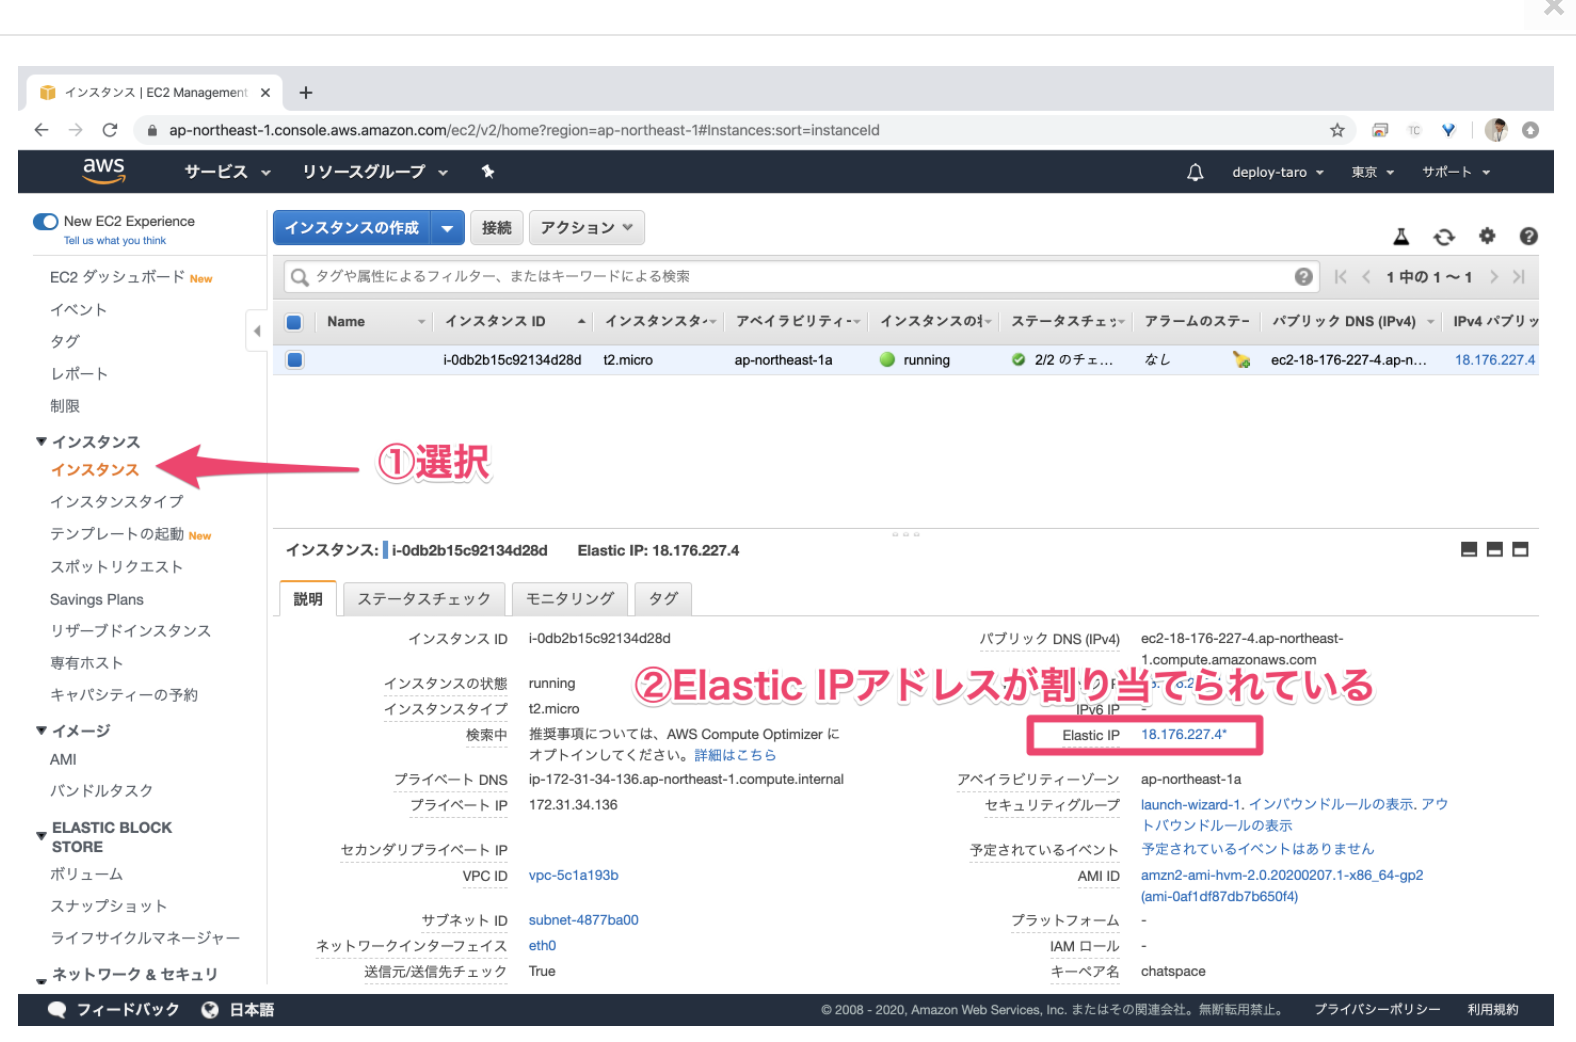Screen dimensions: 1576x1042
Task: Collapse the イメージ sidebar section
Action: click(41, 730)
